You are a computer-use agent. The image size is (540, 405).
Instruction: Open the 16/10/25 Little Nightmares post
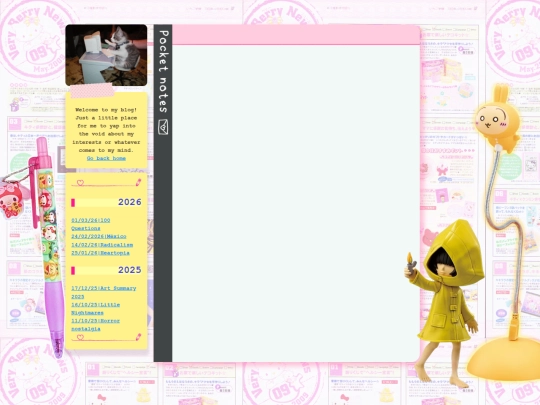96,309
